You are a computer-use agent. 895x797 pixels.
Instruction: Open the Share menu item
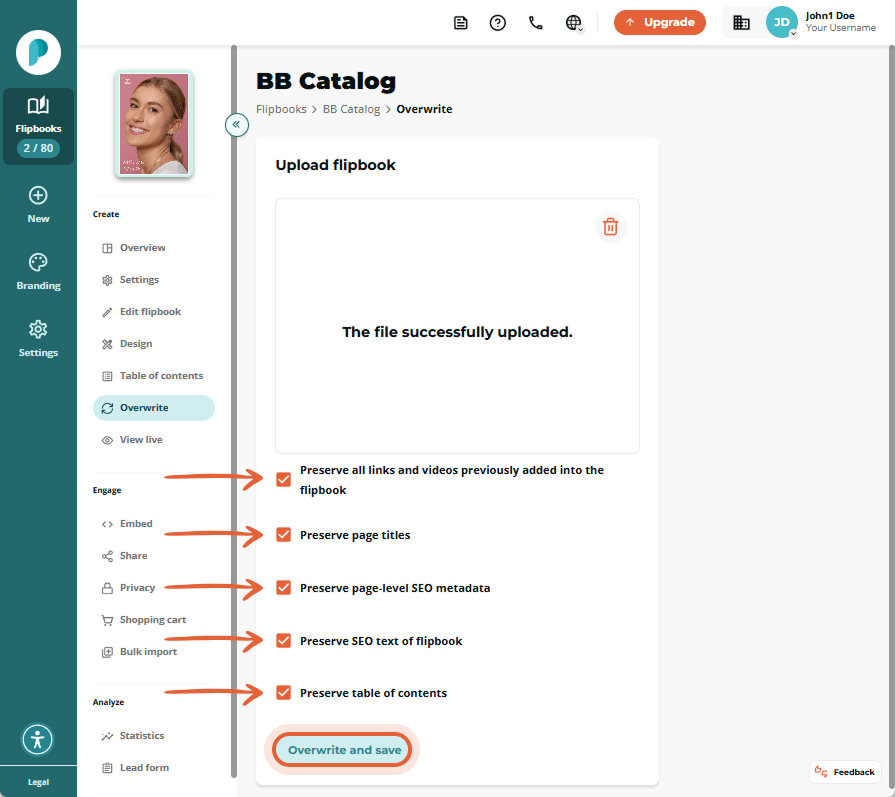pyautogui.click(x=154, y=556)
